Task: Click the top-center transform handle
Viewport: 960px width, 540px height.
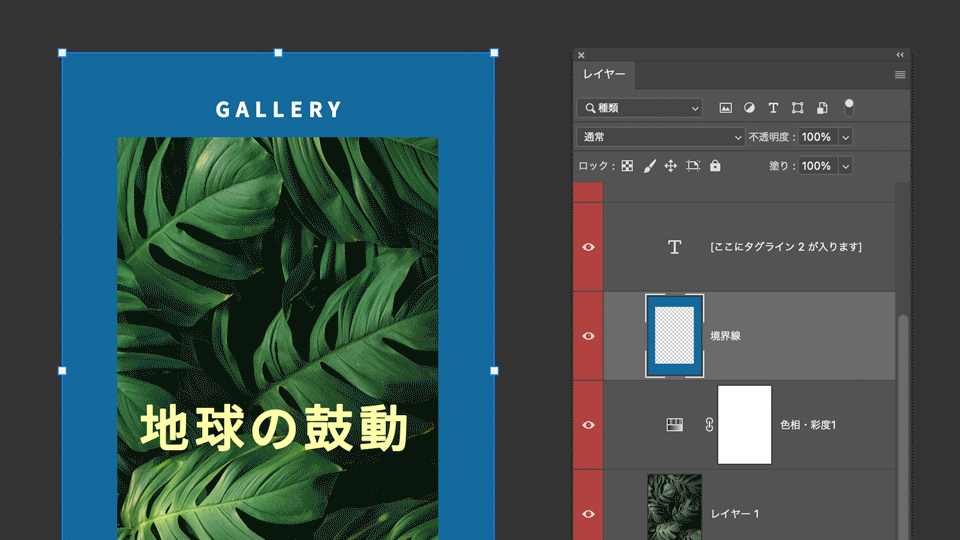Action: [278, 53]
